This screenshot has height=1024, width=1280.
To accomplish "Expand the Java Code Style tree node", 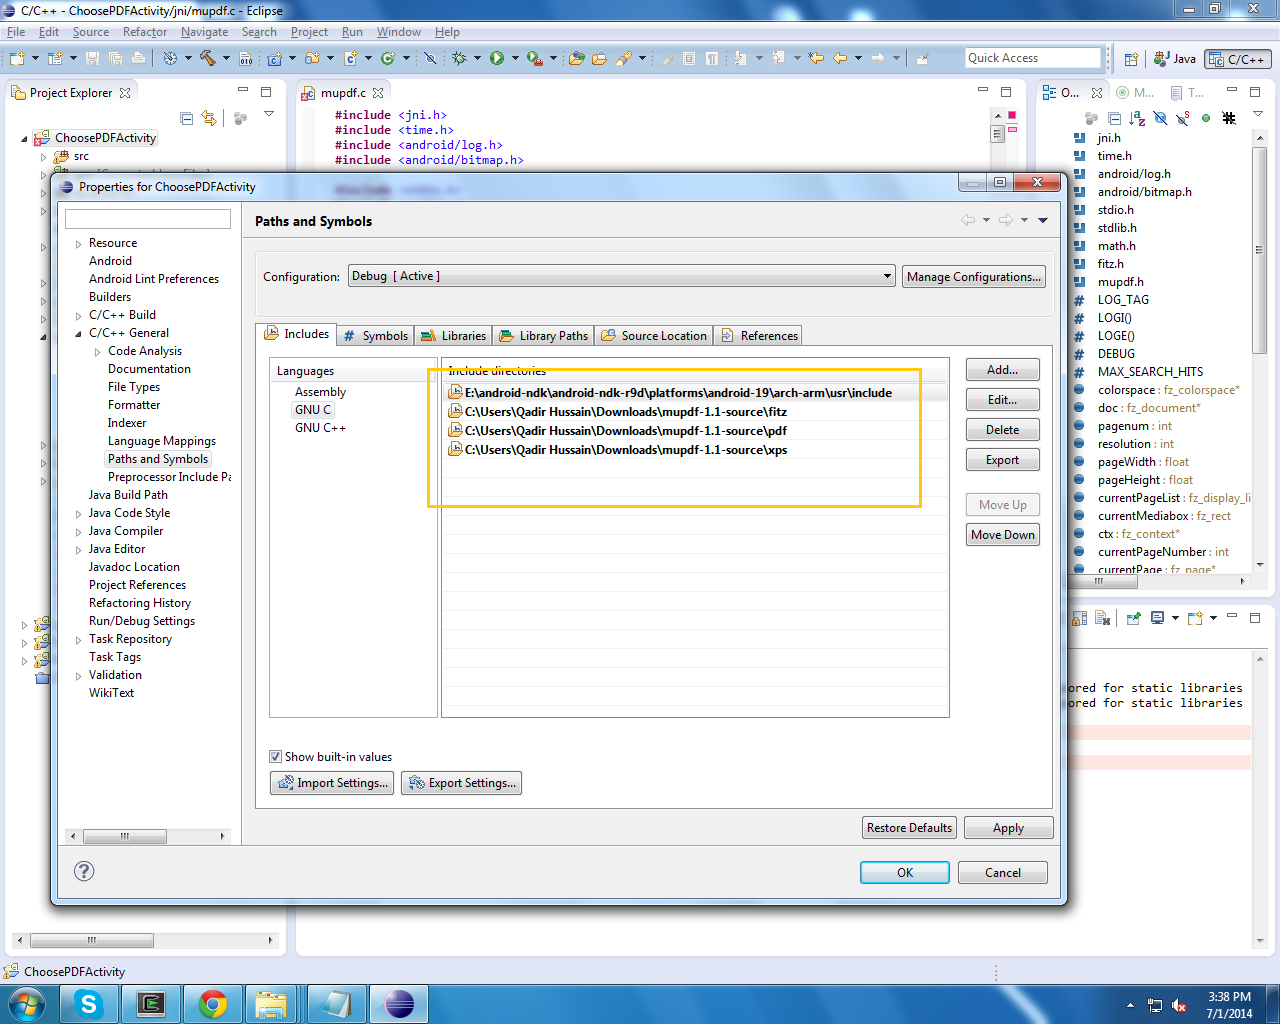I will 79,514.
